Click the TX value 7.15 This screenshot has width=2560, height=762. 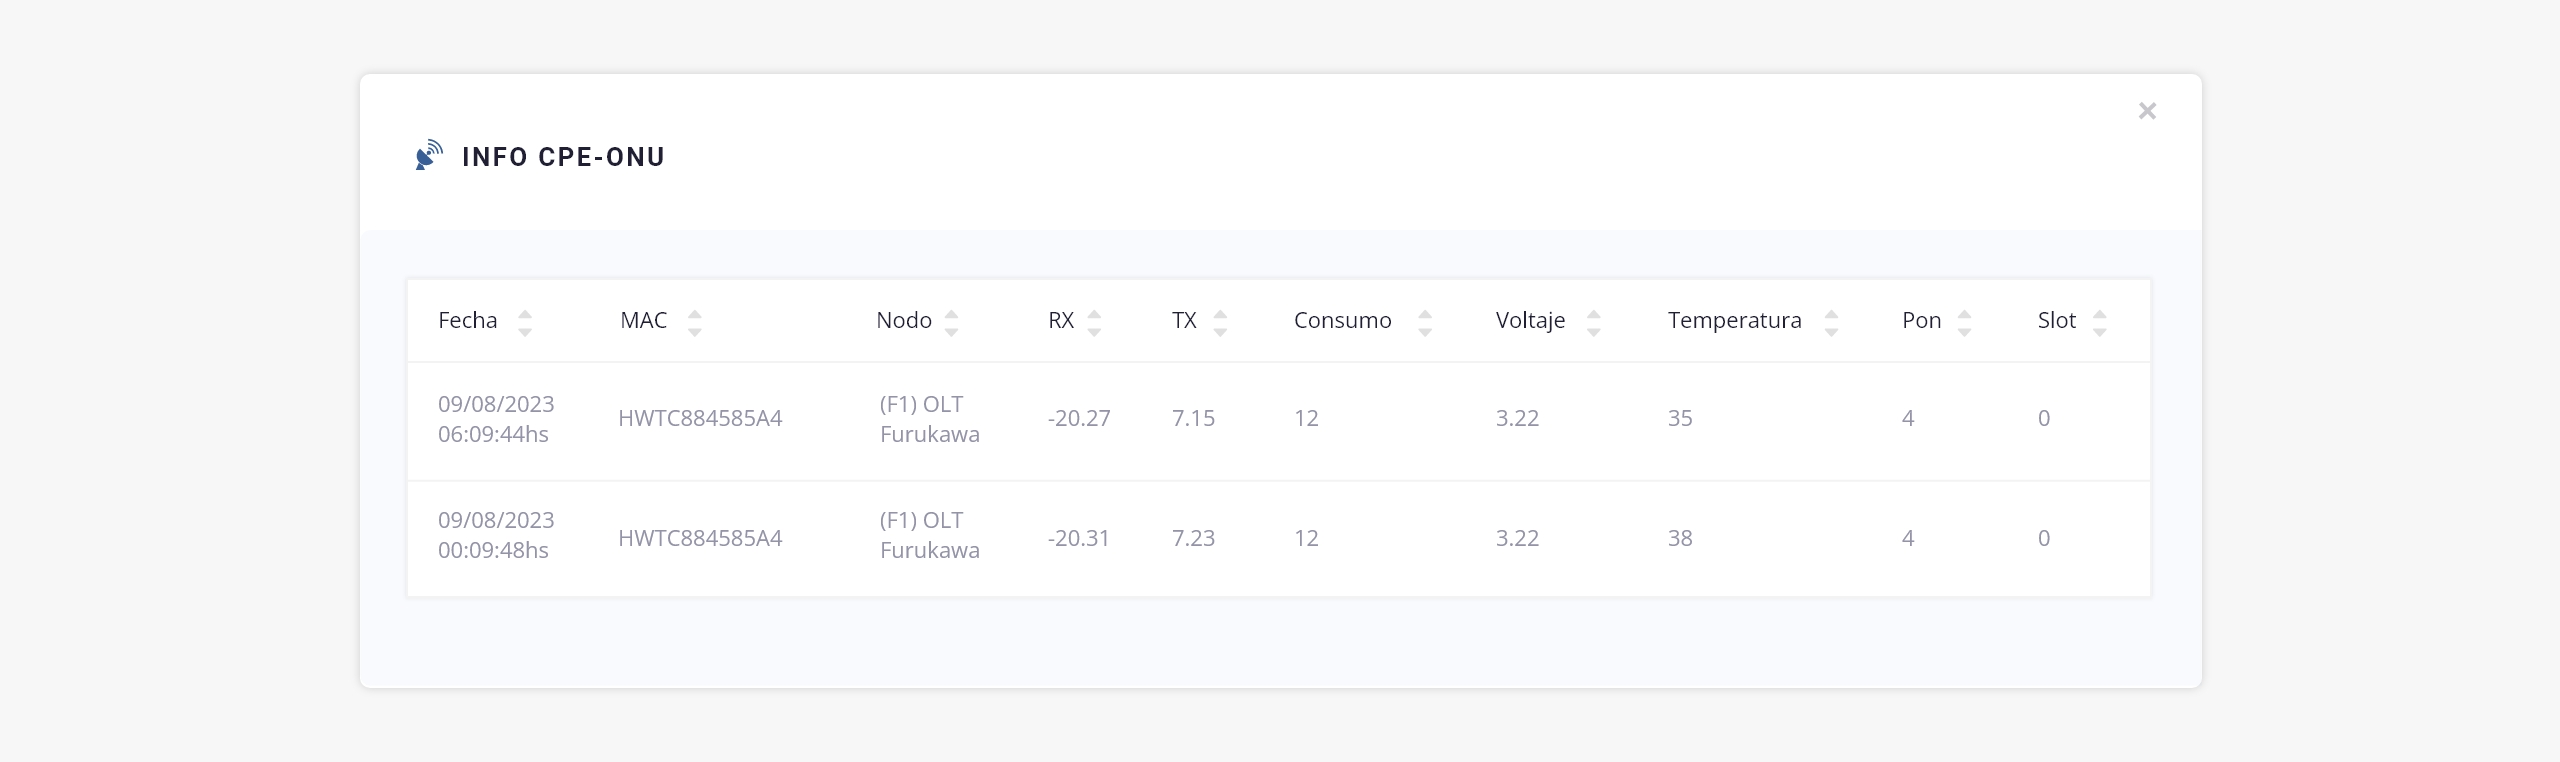(1193, 418)
